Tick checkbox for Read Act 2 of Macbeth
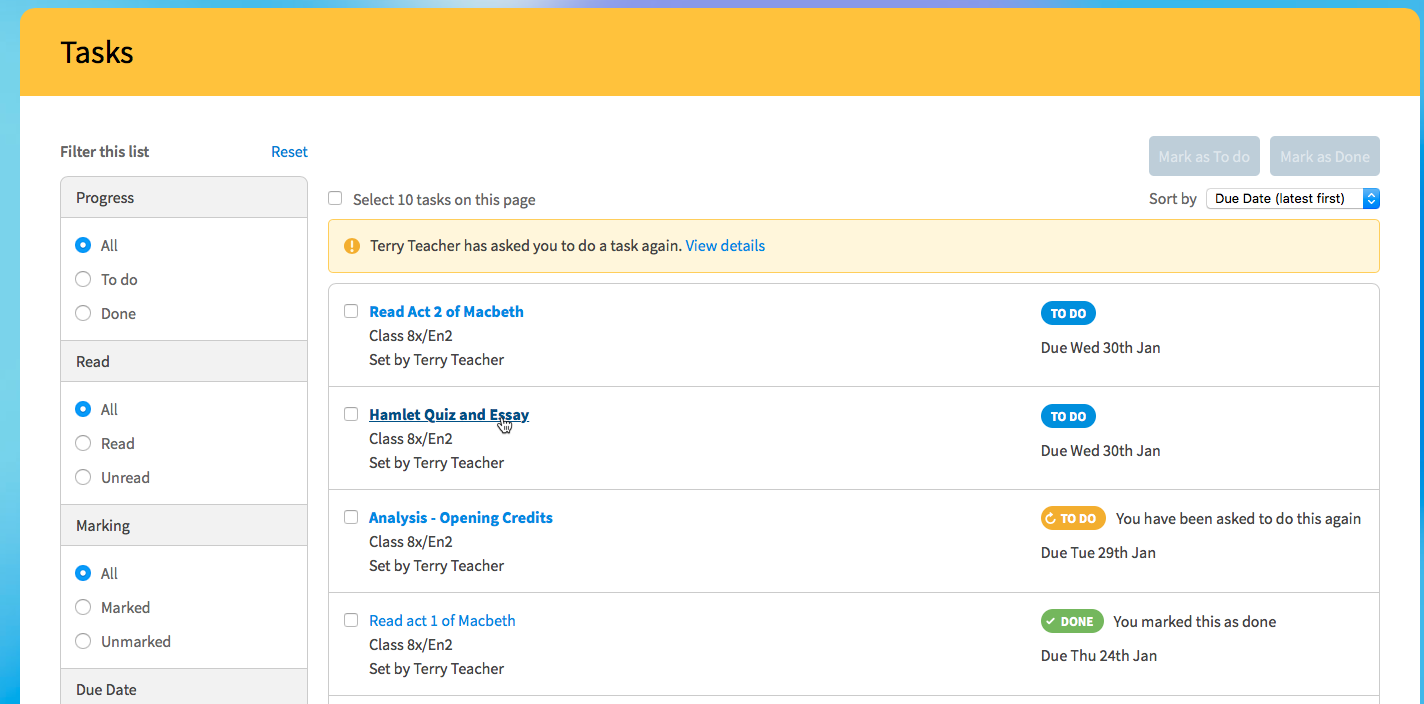1424x704 pixels. [x=351, y=311]
